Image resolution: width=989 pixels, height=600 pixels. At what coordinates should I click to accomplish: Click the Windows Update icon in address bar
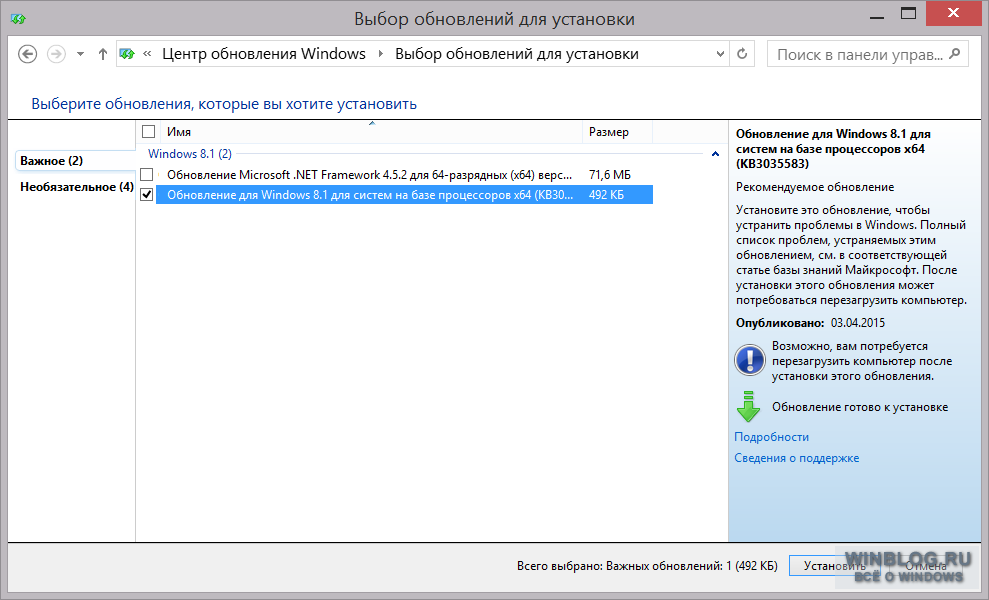pyautogui.click(x=127, y=54)
